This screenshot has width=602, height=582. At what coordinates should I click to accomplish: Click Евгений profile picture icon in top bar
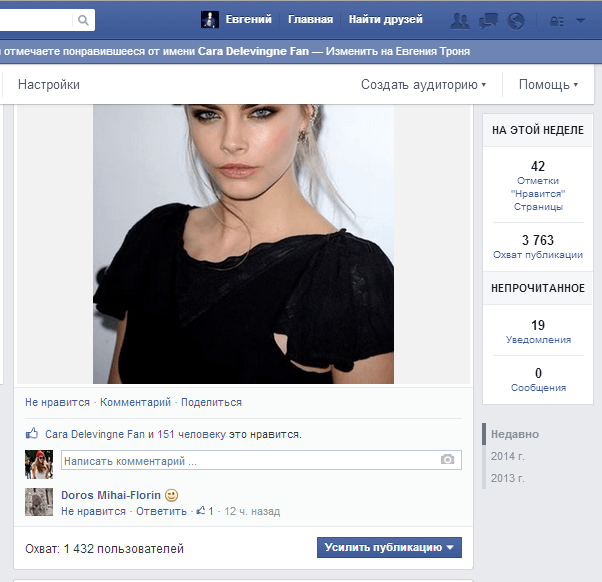pyautogui.click(x=209, y=20)
